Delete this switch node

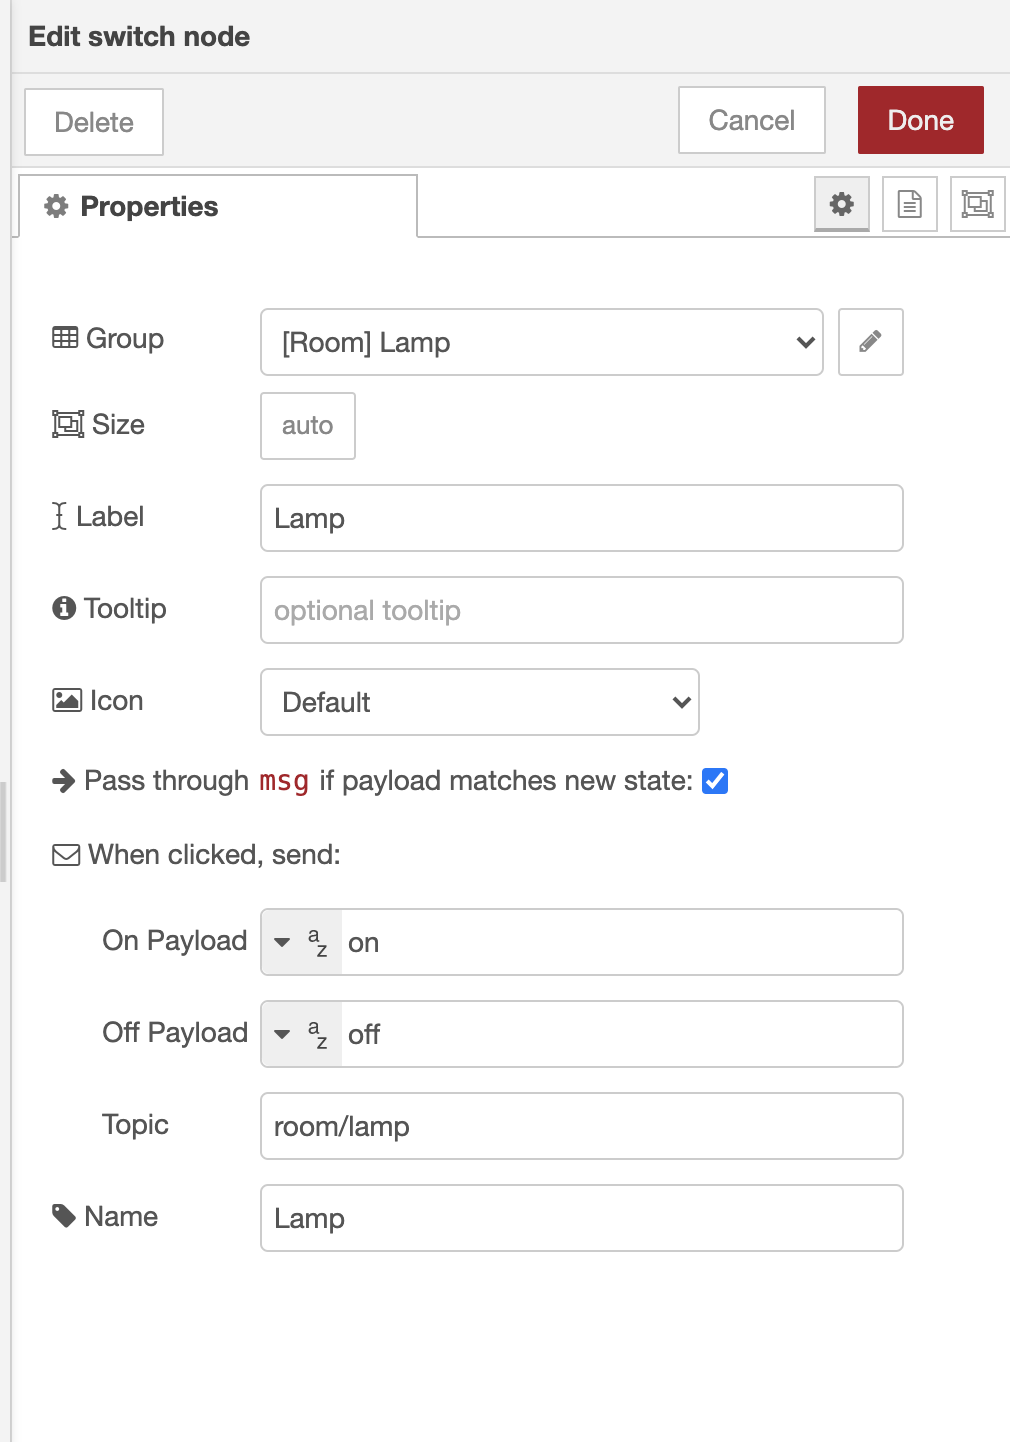tap(94, 122)
